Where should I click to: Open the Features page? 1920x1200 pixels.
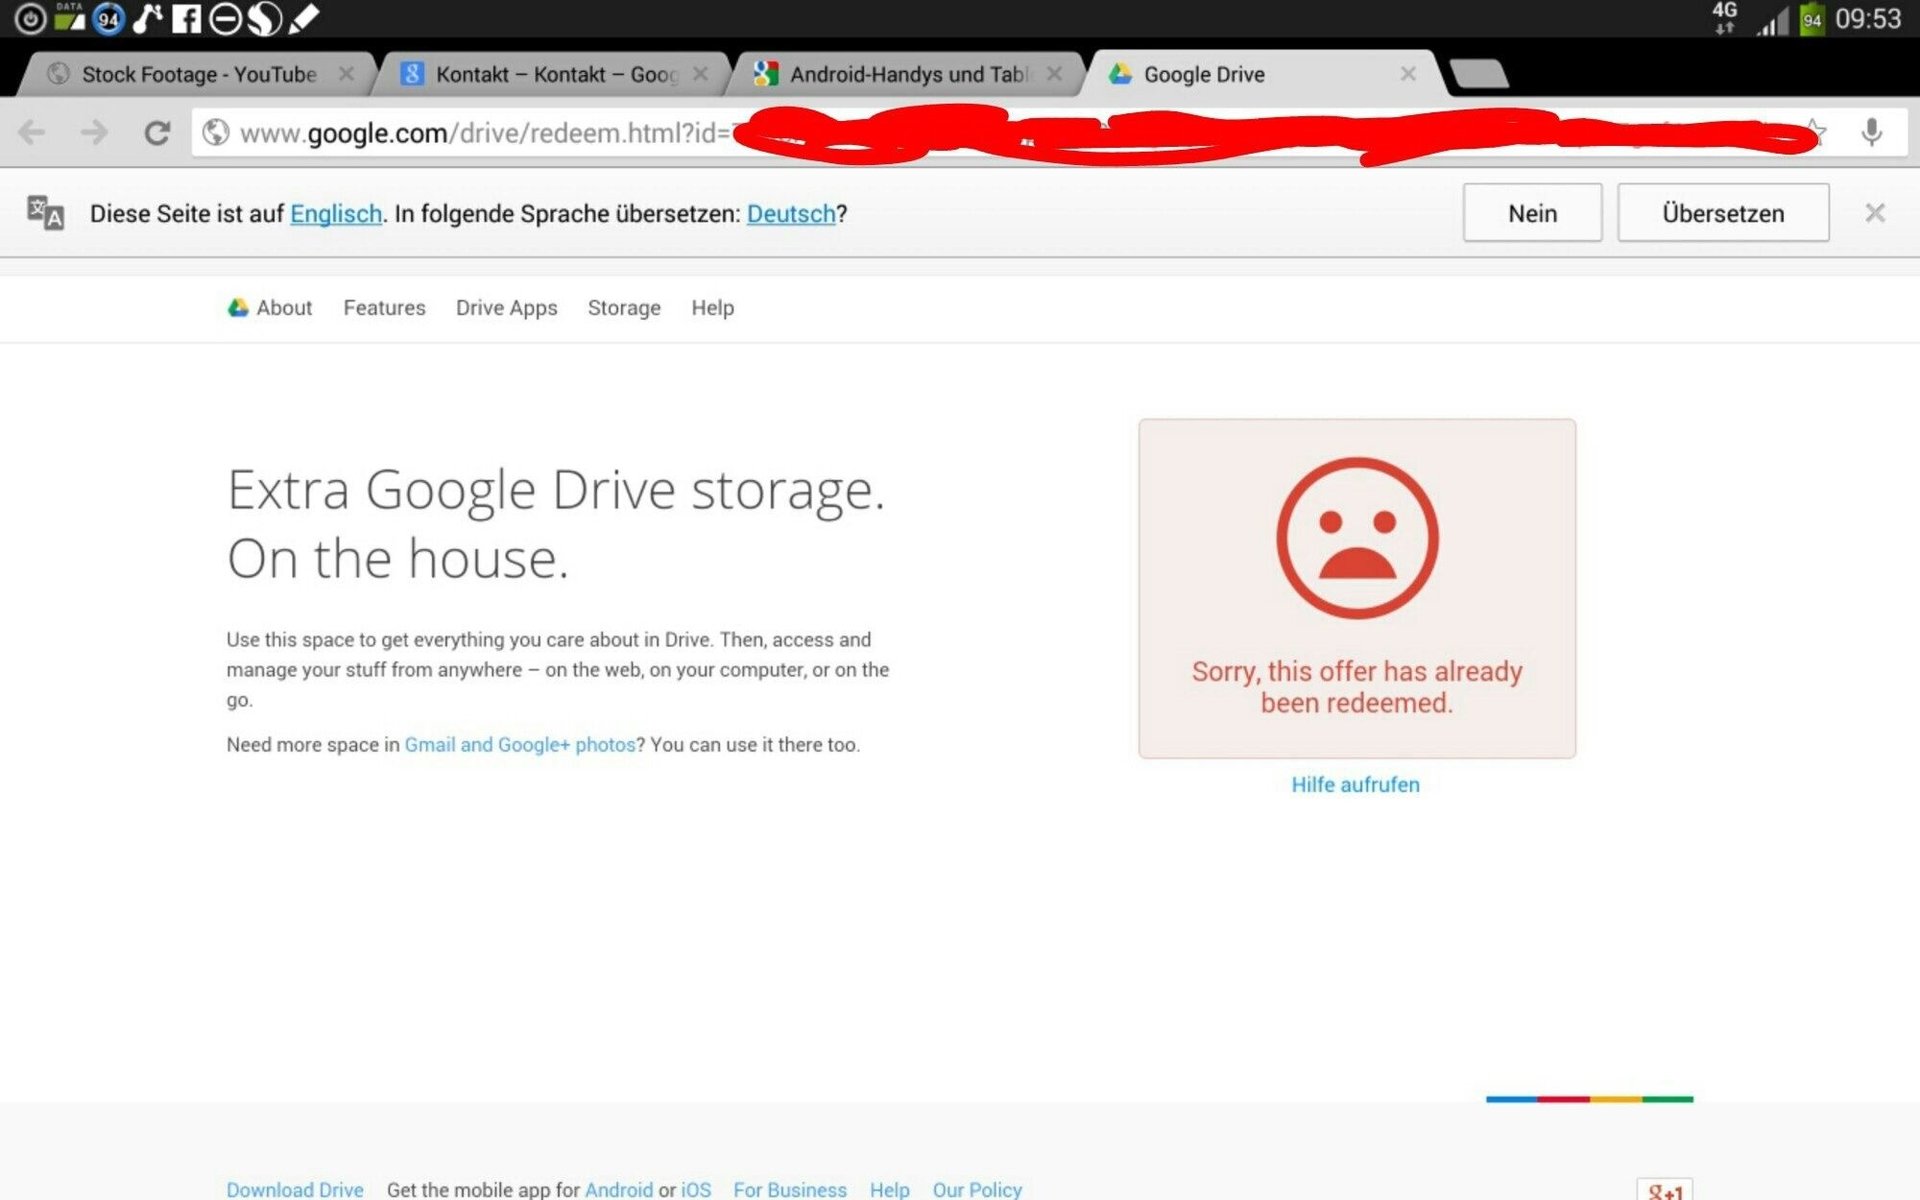pos(384,308)
